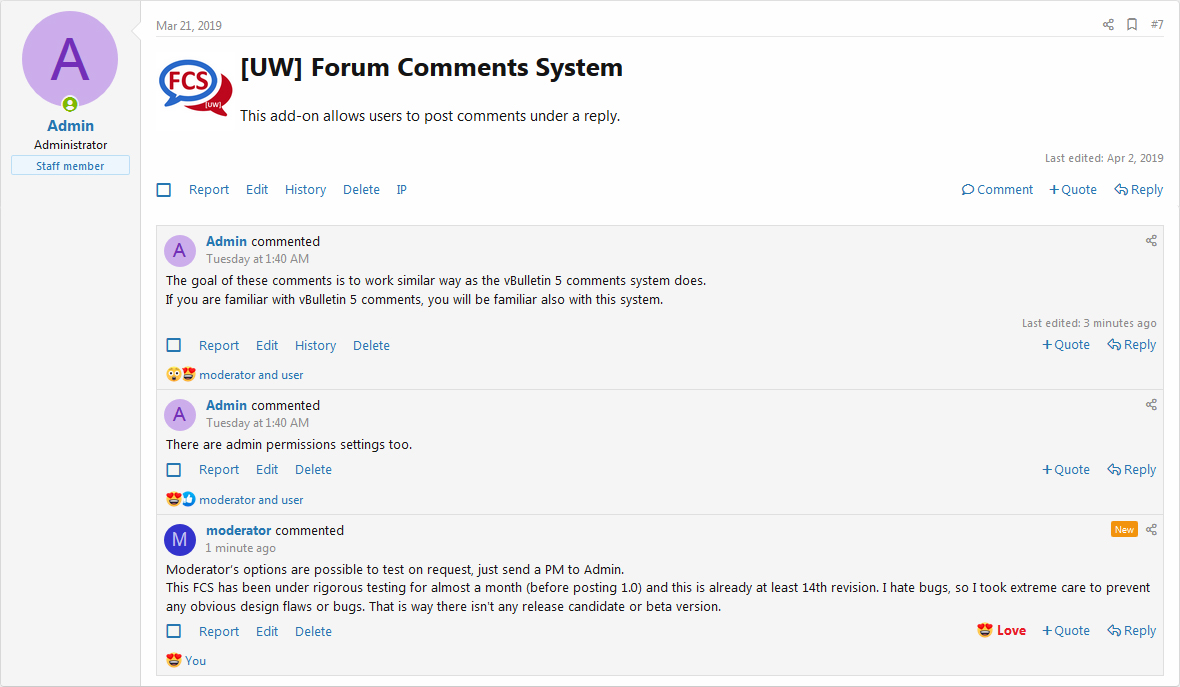Check the moderator comment's selection box
The height and width of the screenshot is (687, 1180).
(174, 631)
